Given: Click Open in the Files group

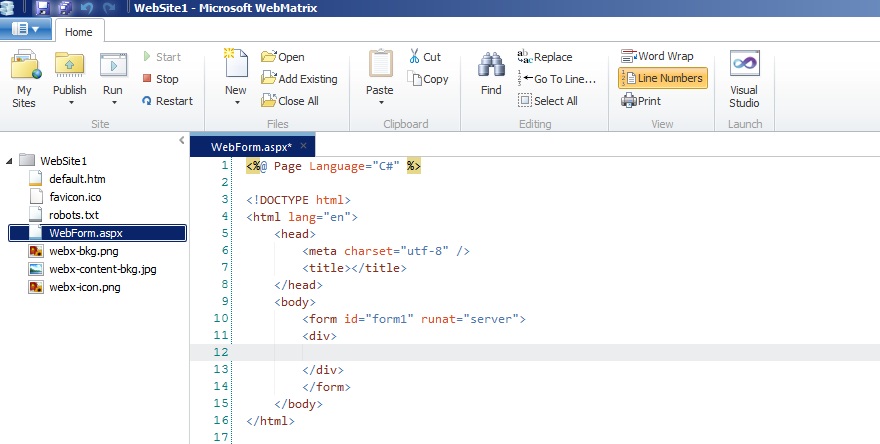Looking at the screenshot, I should [x=283, y=57].
